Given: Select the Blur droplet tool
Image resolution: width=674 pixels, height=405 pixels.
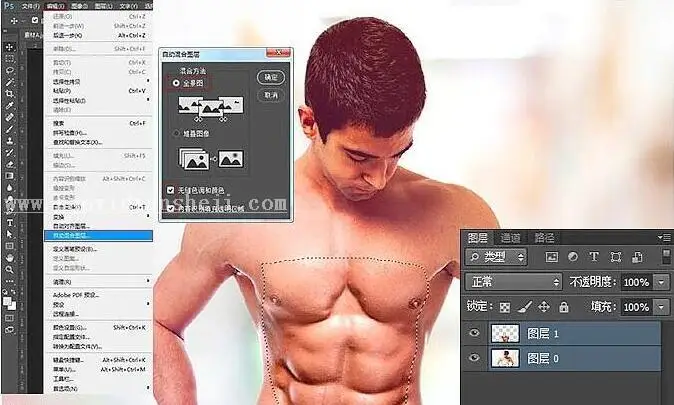Looking at the screenshot, I should tap(9, 187).
